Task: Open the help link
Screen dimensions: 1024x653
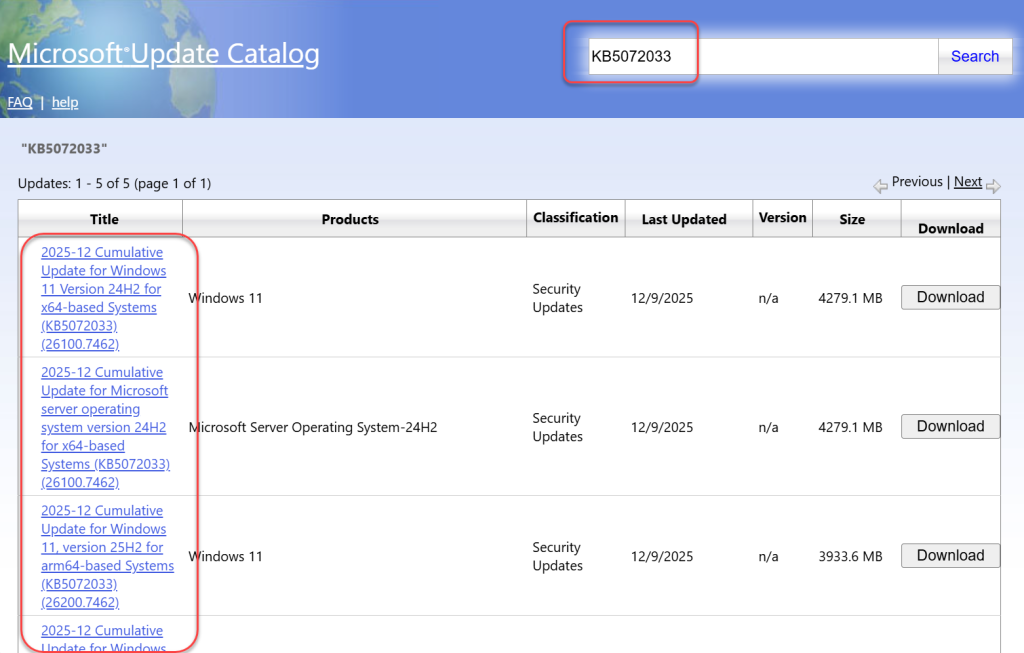Action: coord(65,103)
